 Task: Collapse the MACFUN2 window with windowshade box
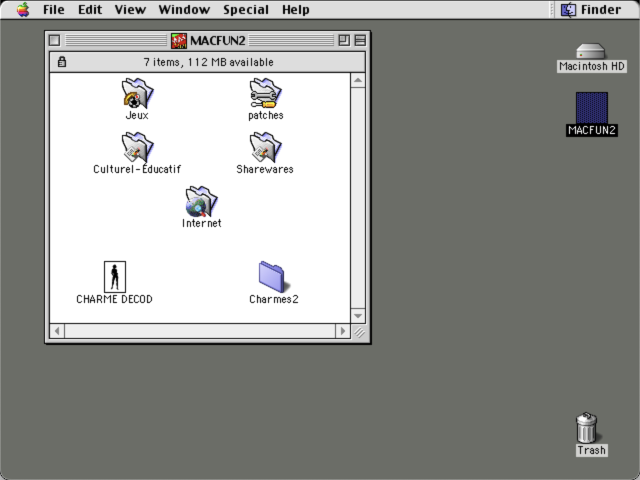click(x=360, y=40)
